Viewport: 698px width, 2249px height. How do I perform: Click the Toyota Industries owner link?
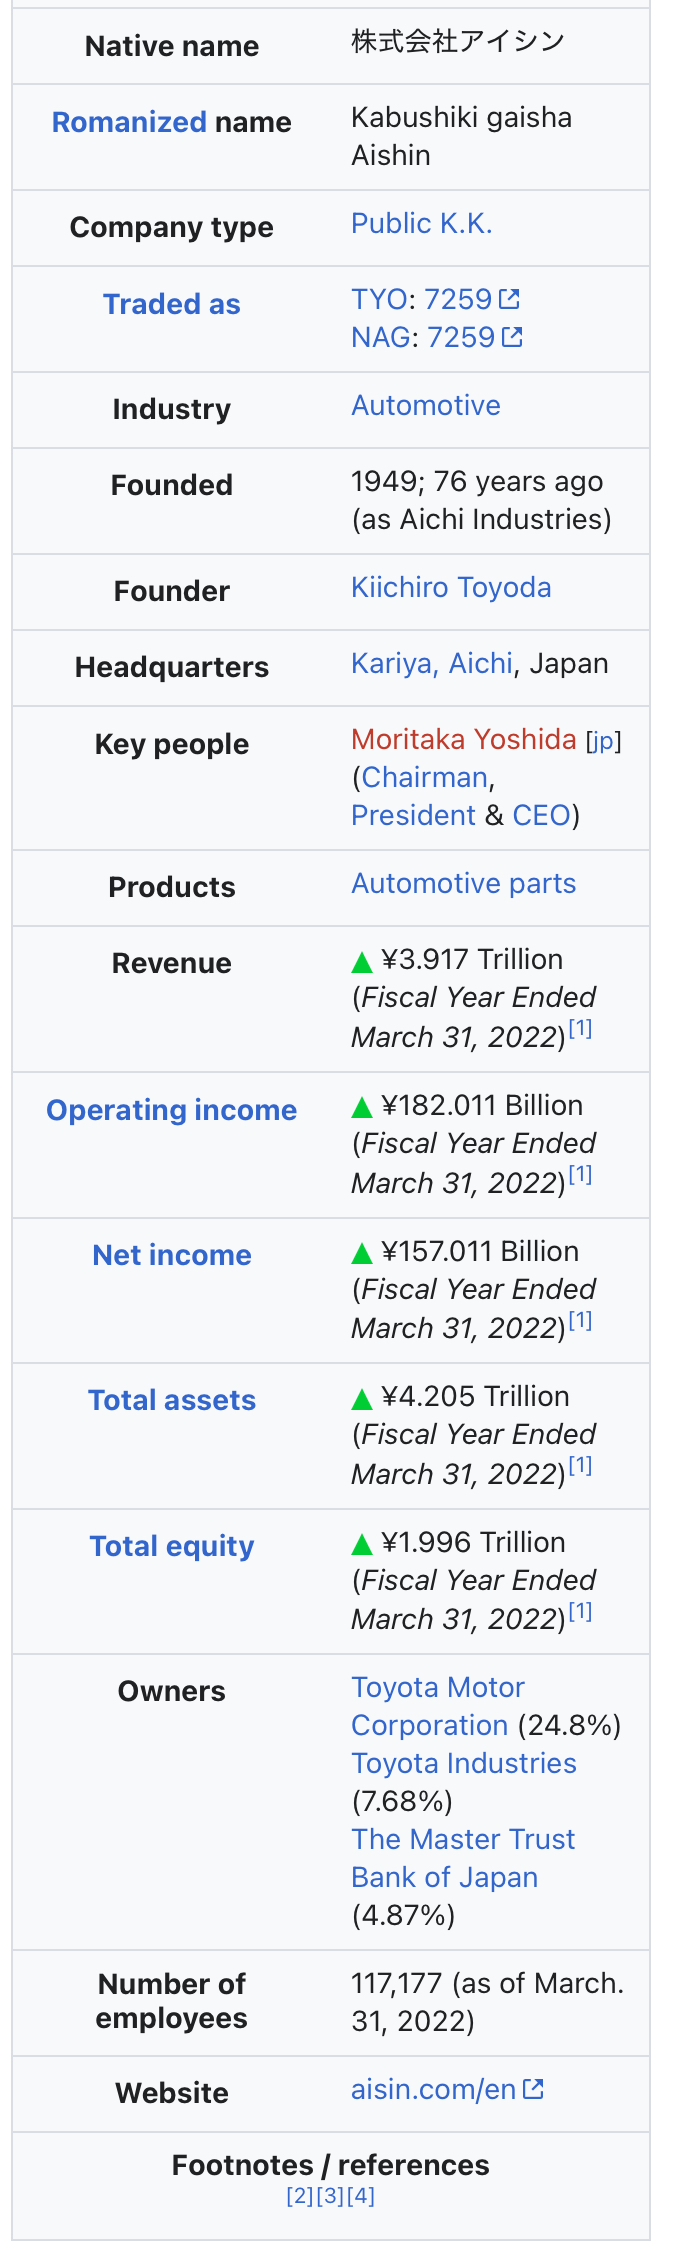pos(463,1763)
